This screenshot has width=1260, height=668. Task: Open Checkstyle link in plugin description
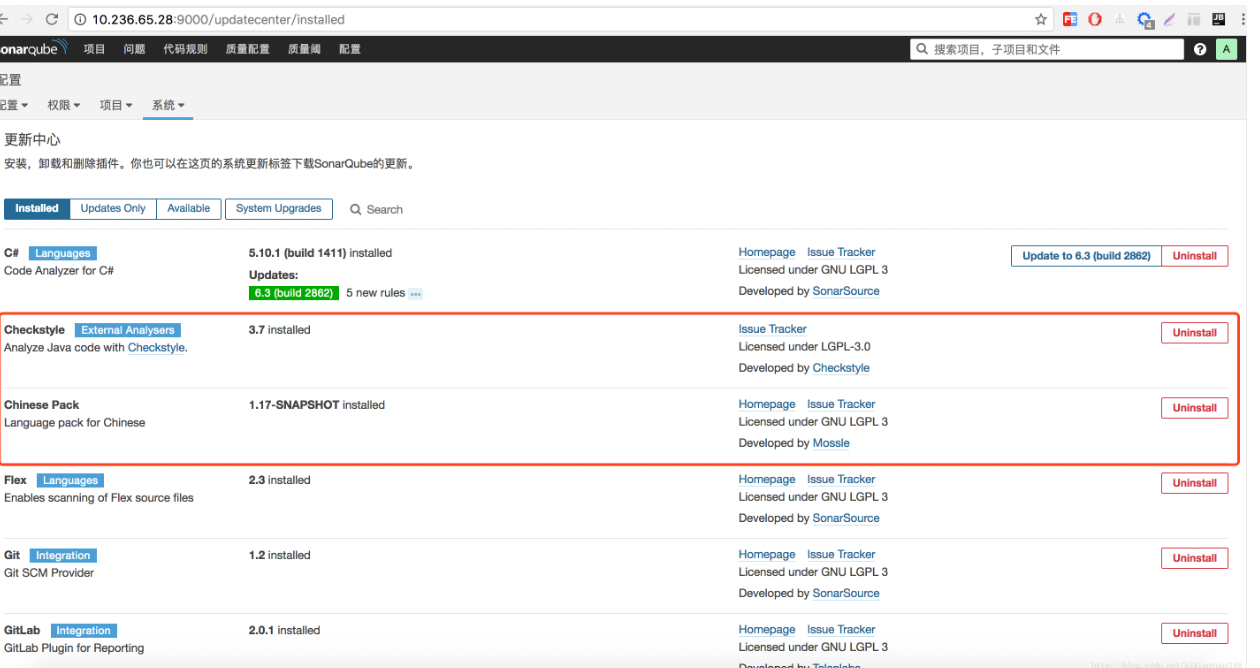click(x=156, y=348)
